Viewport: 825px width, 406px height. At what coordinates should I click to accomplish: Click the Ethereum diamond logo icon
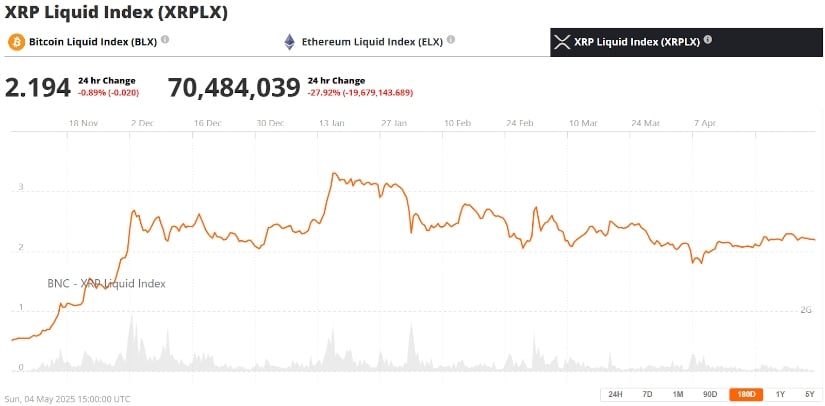click(290, 42)
